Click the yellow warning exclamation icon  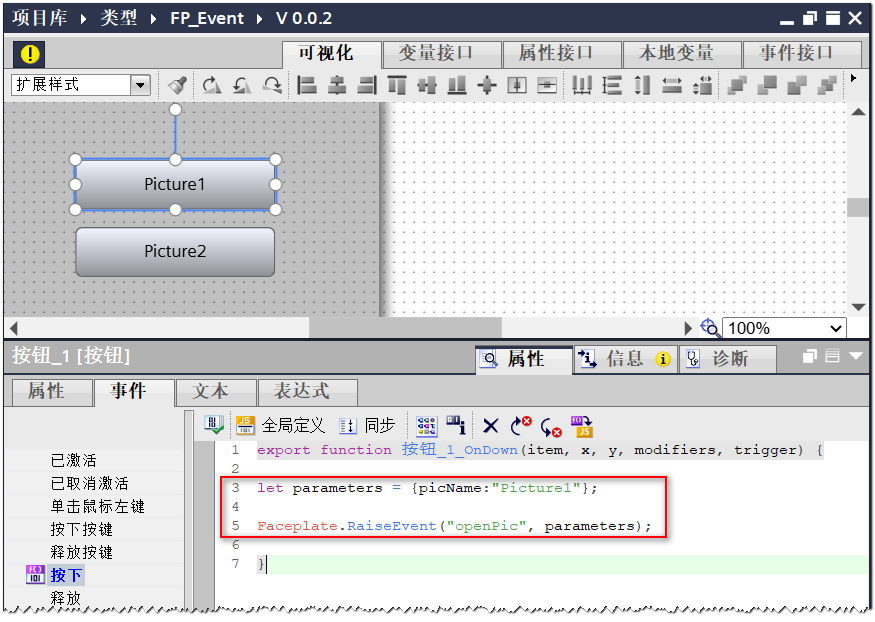click(x=31, y=54)
